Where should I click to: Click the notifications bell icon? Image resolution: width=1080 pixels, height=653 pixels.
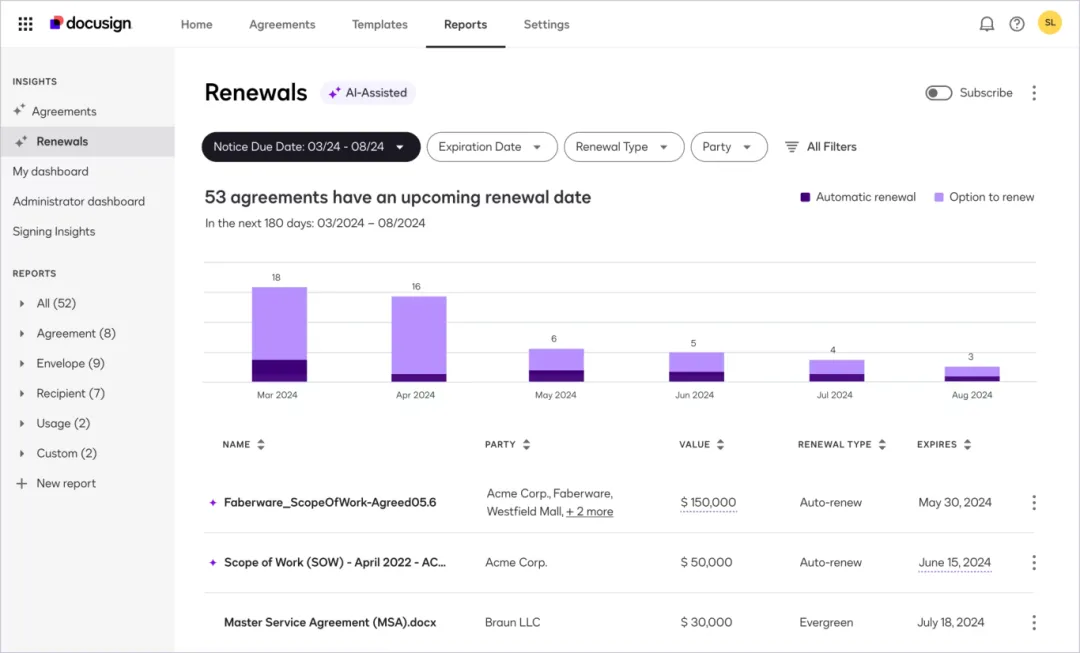[986, 24]
